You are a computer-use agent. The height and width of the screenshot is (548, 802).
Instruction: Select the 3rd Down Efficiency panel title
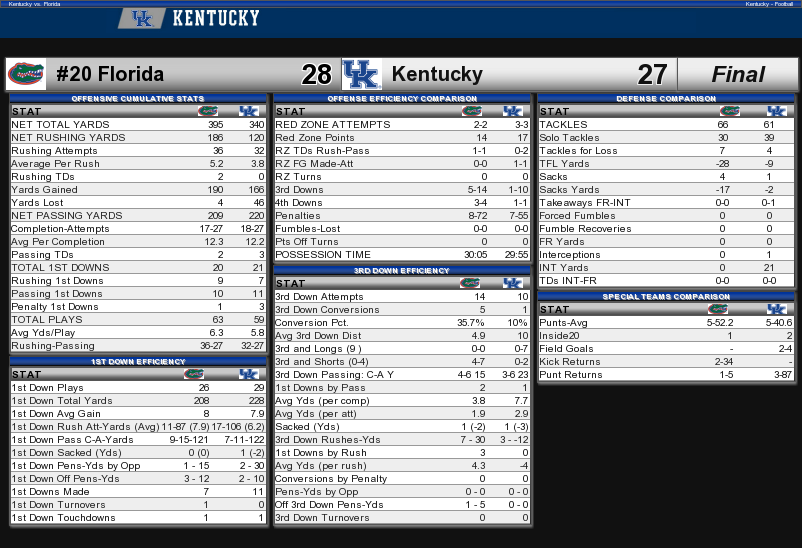(402, 270)
